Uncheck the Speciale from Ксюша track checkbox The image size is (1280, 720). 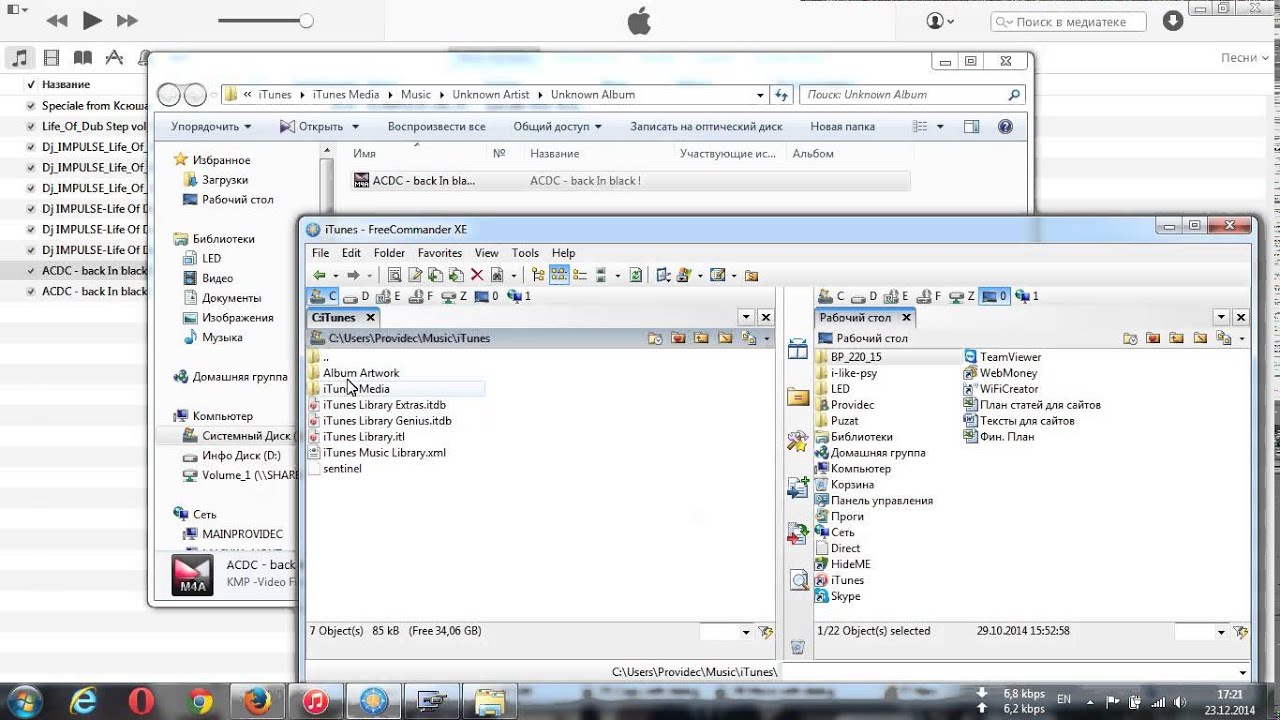[31, 106]
